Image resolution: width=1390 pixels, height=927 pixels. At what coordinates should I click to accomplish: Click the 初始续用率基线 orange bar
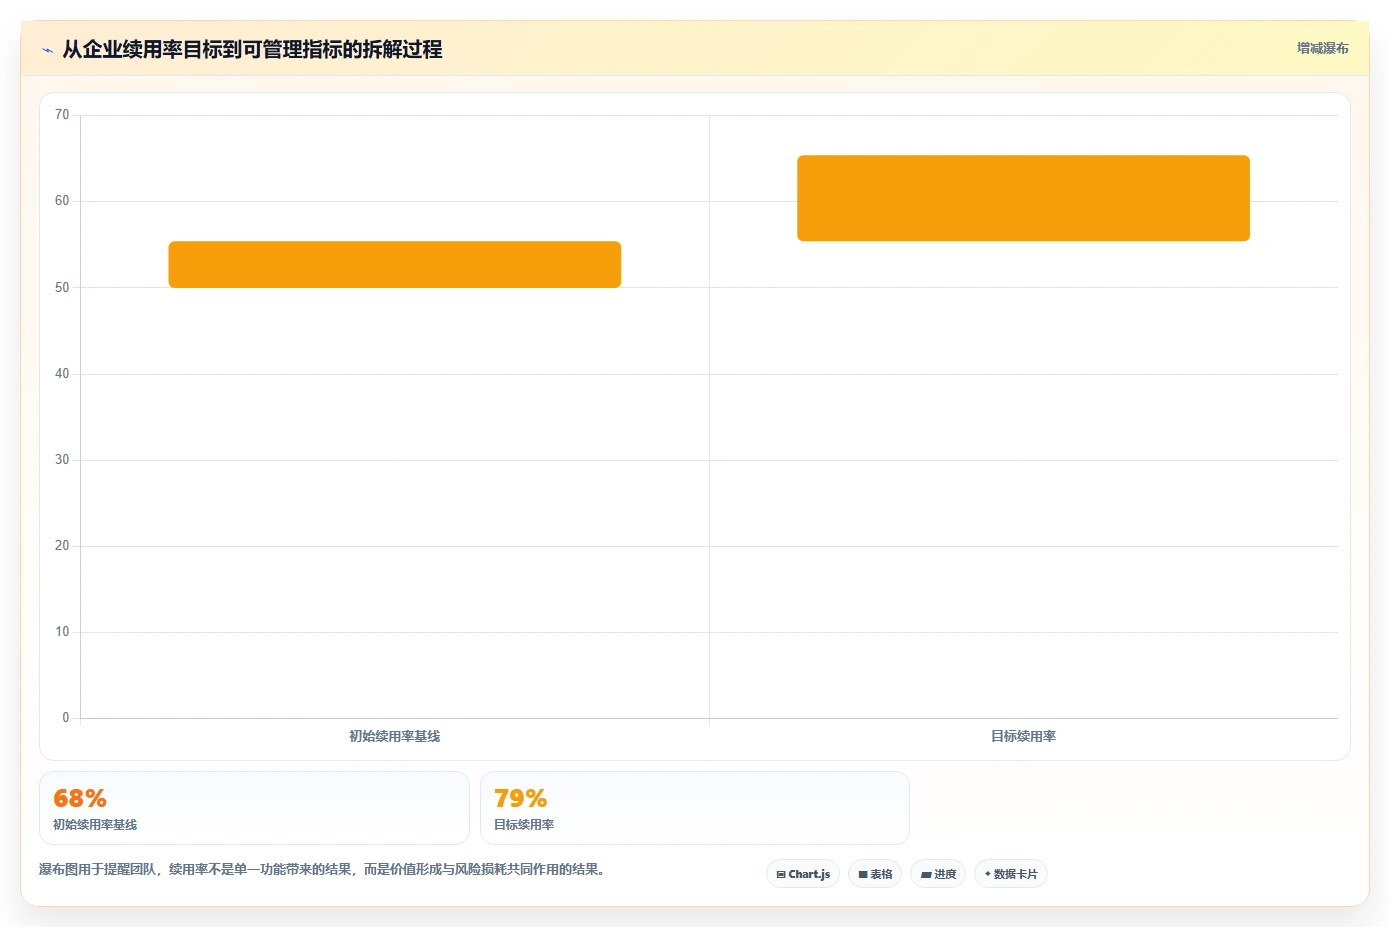[x=395, y=265]
